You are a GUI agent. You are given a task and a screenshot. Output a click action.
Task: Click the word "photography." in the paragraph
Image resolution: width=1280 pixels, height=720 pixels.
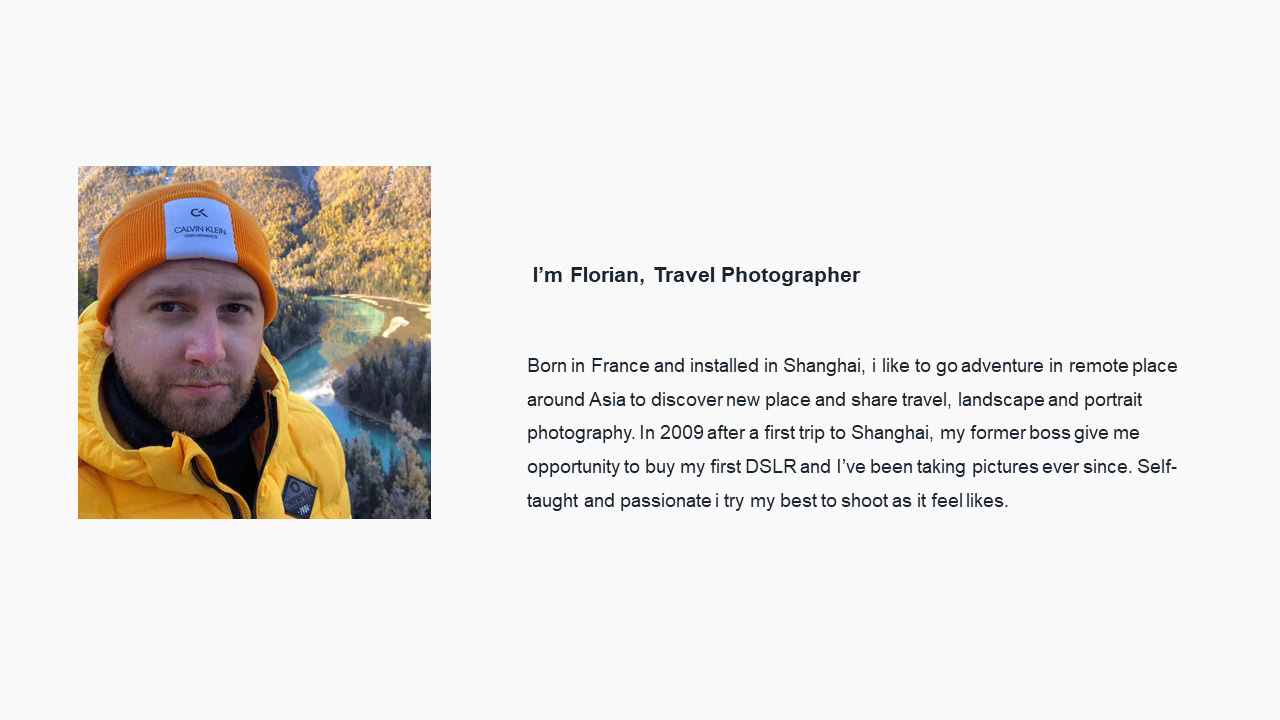(x=581, y=433)
